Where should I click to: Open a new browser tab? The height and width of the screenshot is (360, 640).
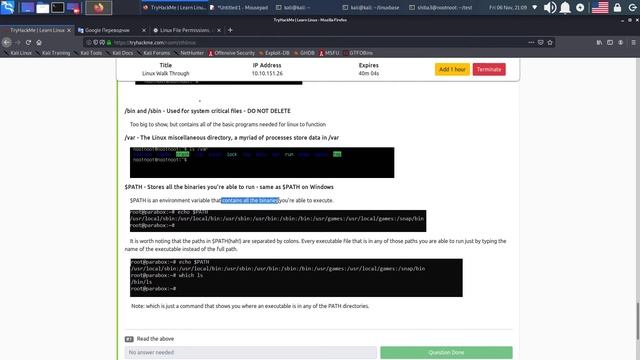230,30
